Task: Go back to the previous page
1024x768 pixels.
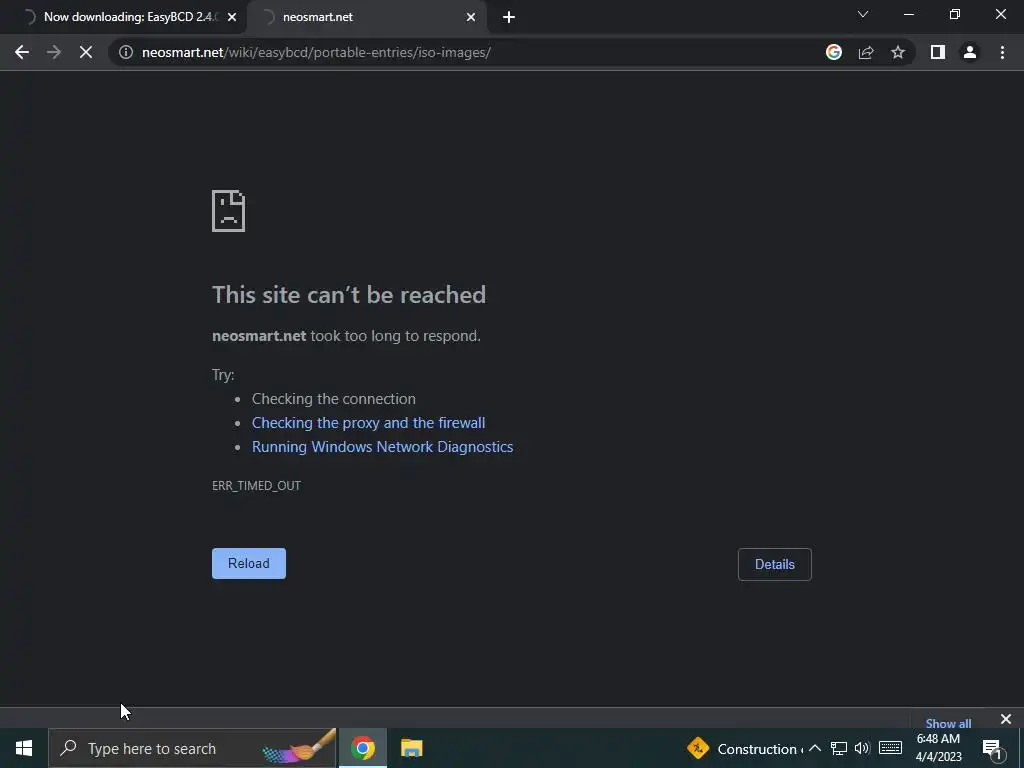Action: (x=22, y=52)
